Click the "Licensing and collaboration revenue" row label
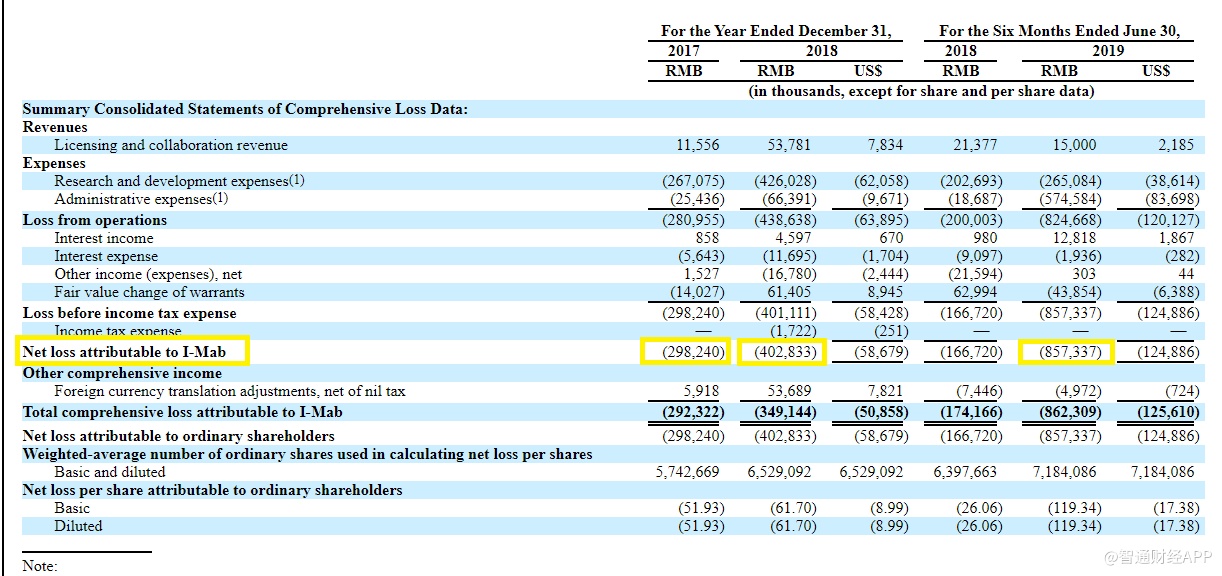The width and height of the screenshot is (1222, 576). pyautogui.click(x=170, y=145)
